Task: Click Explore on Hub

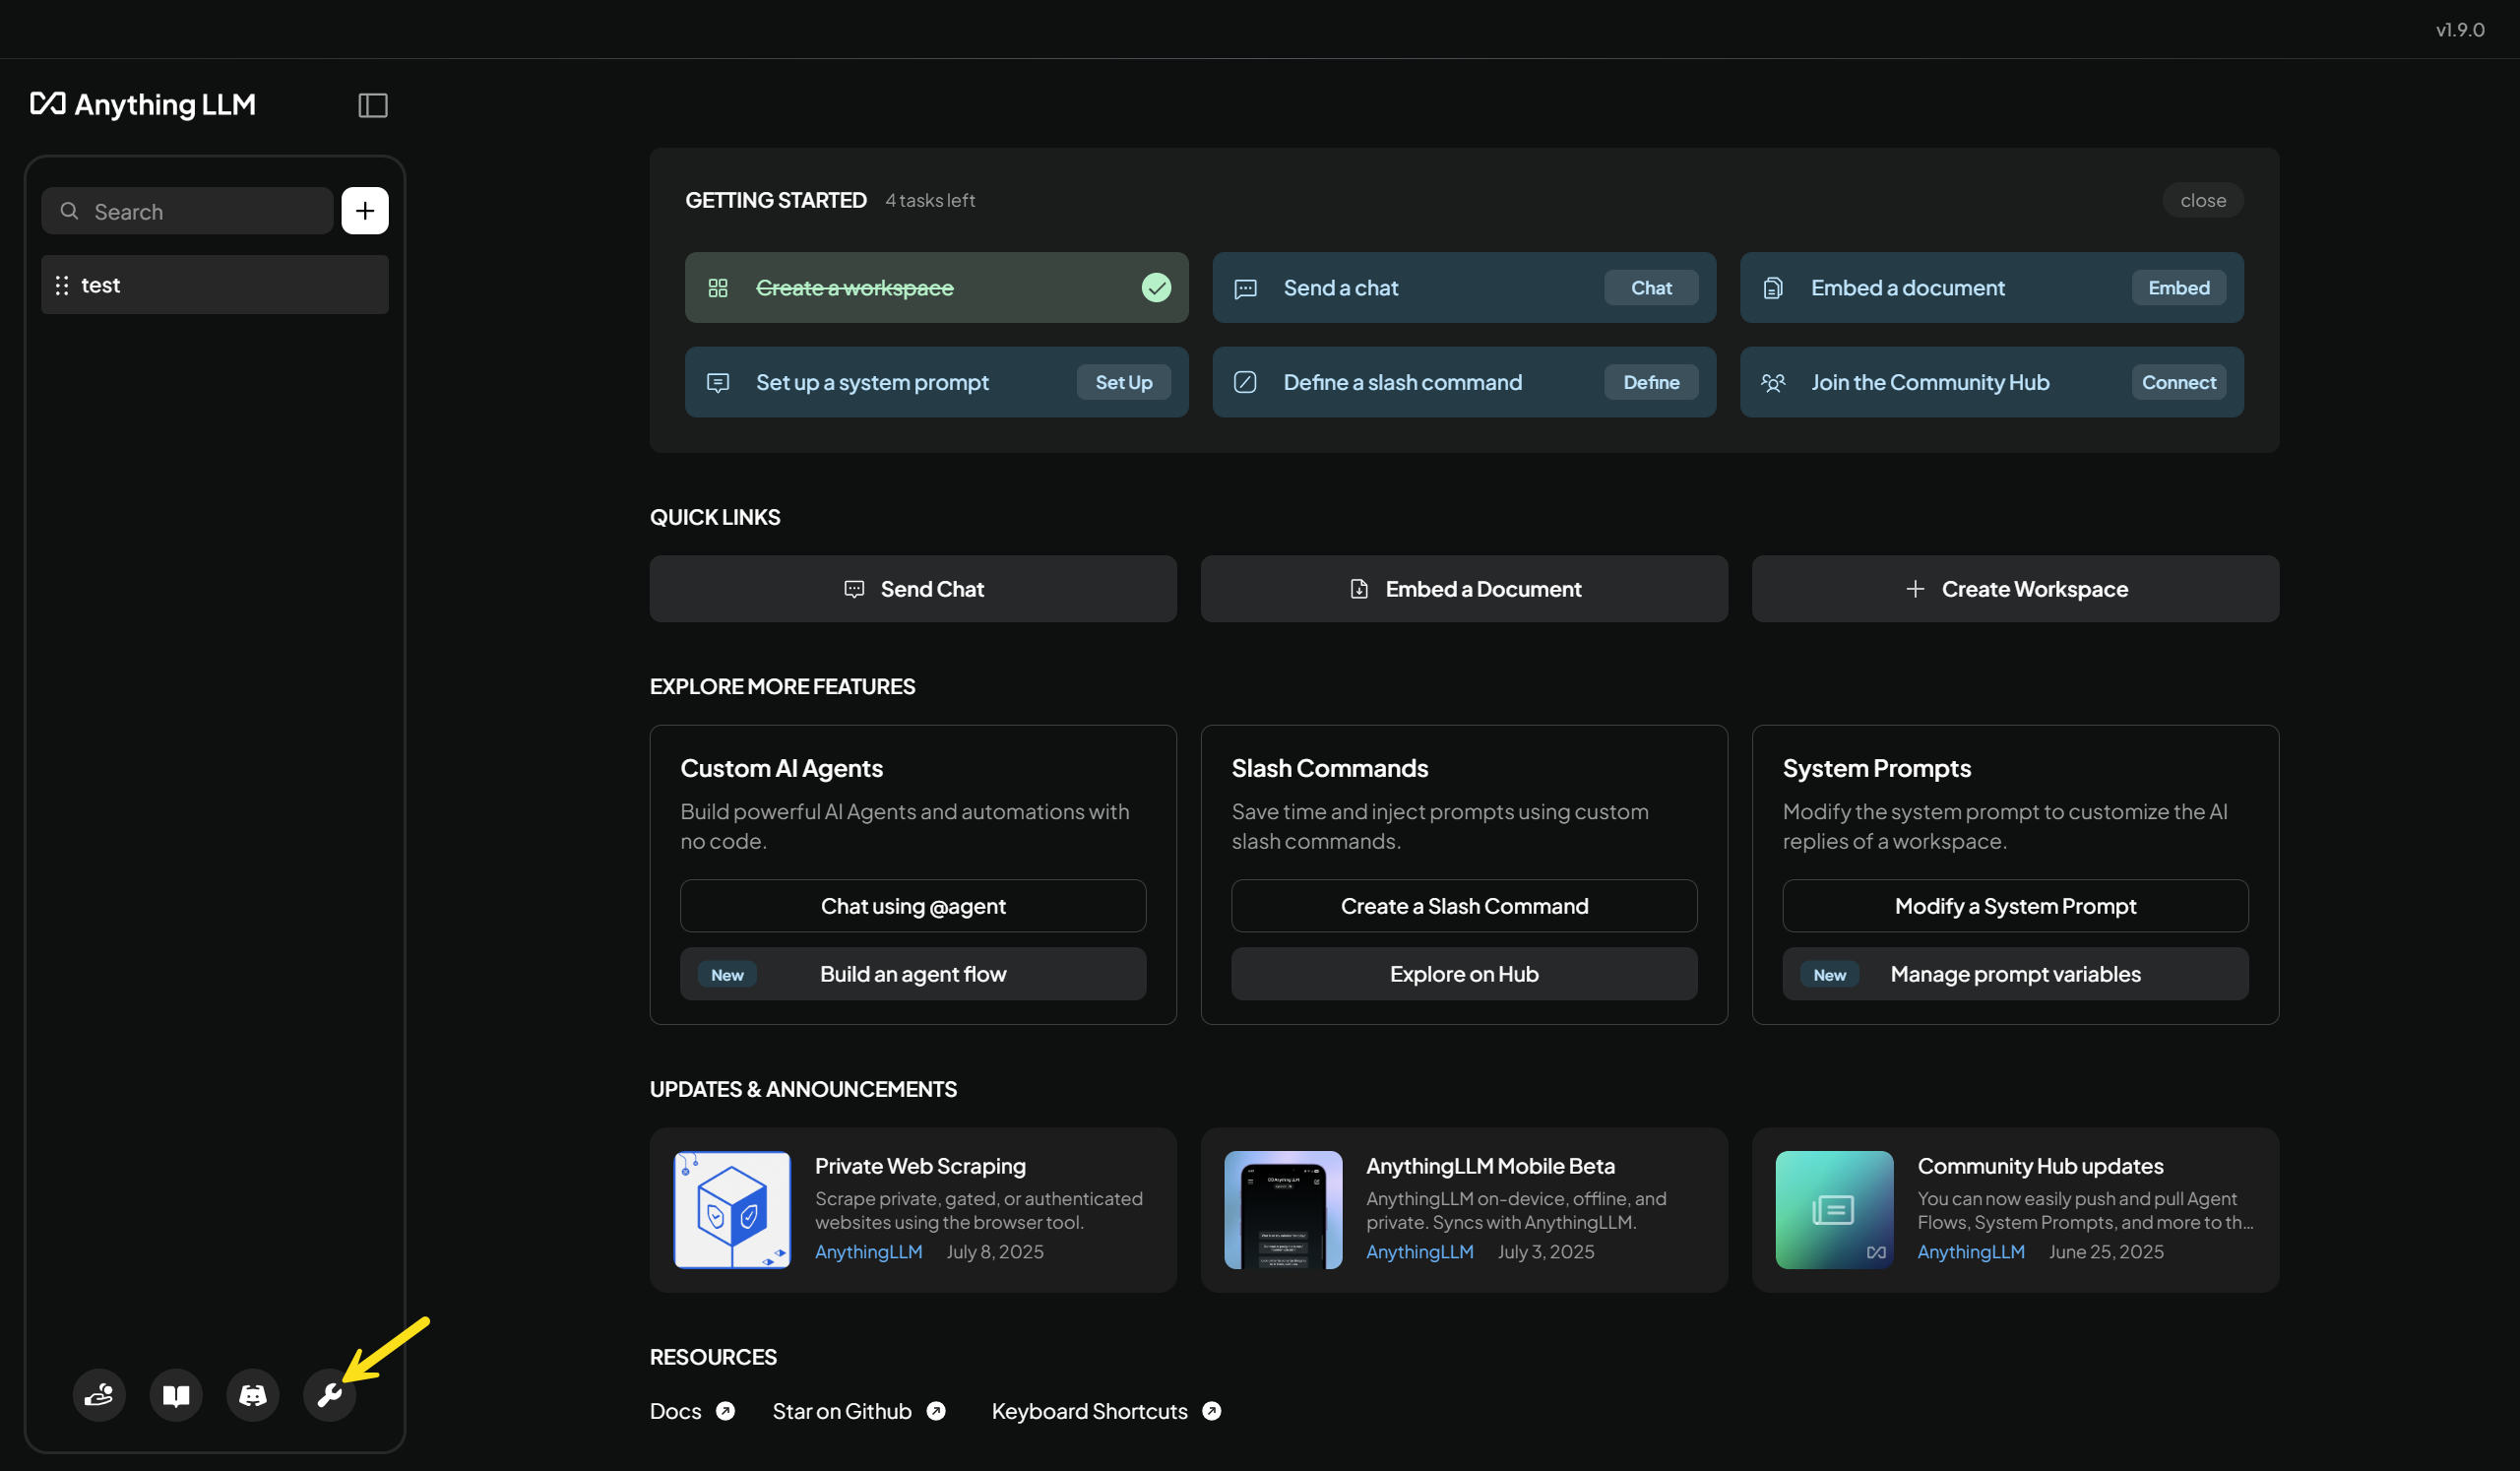Action: pos(1464,974)
